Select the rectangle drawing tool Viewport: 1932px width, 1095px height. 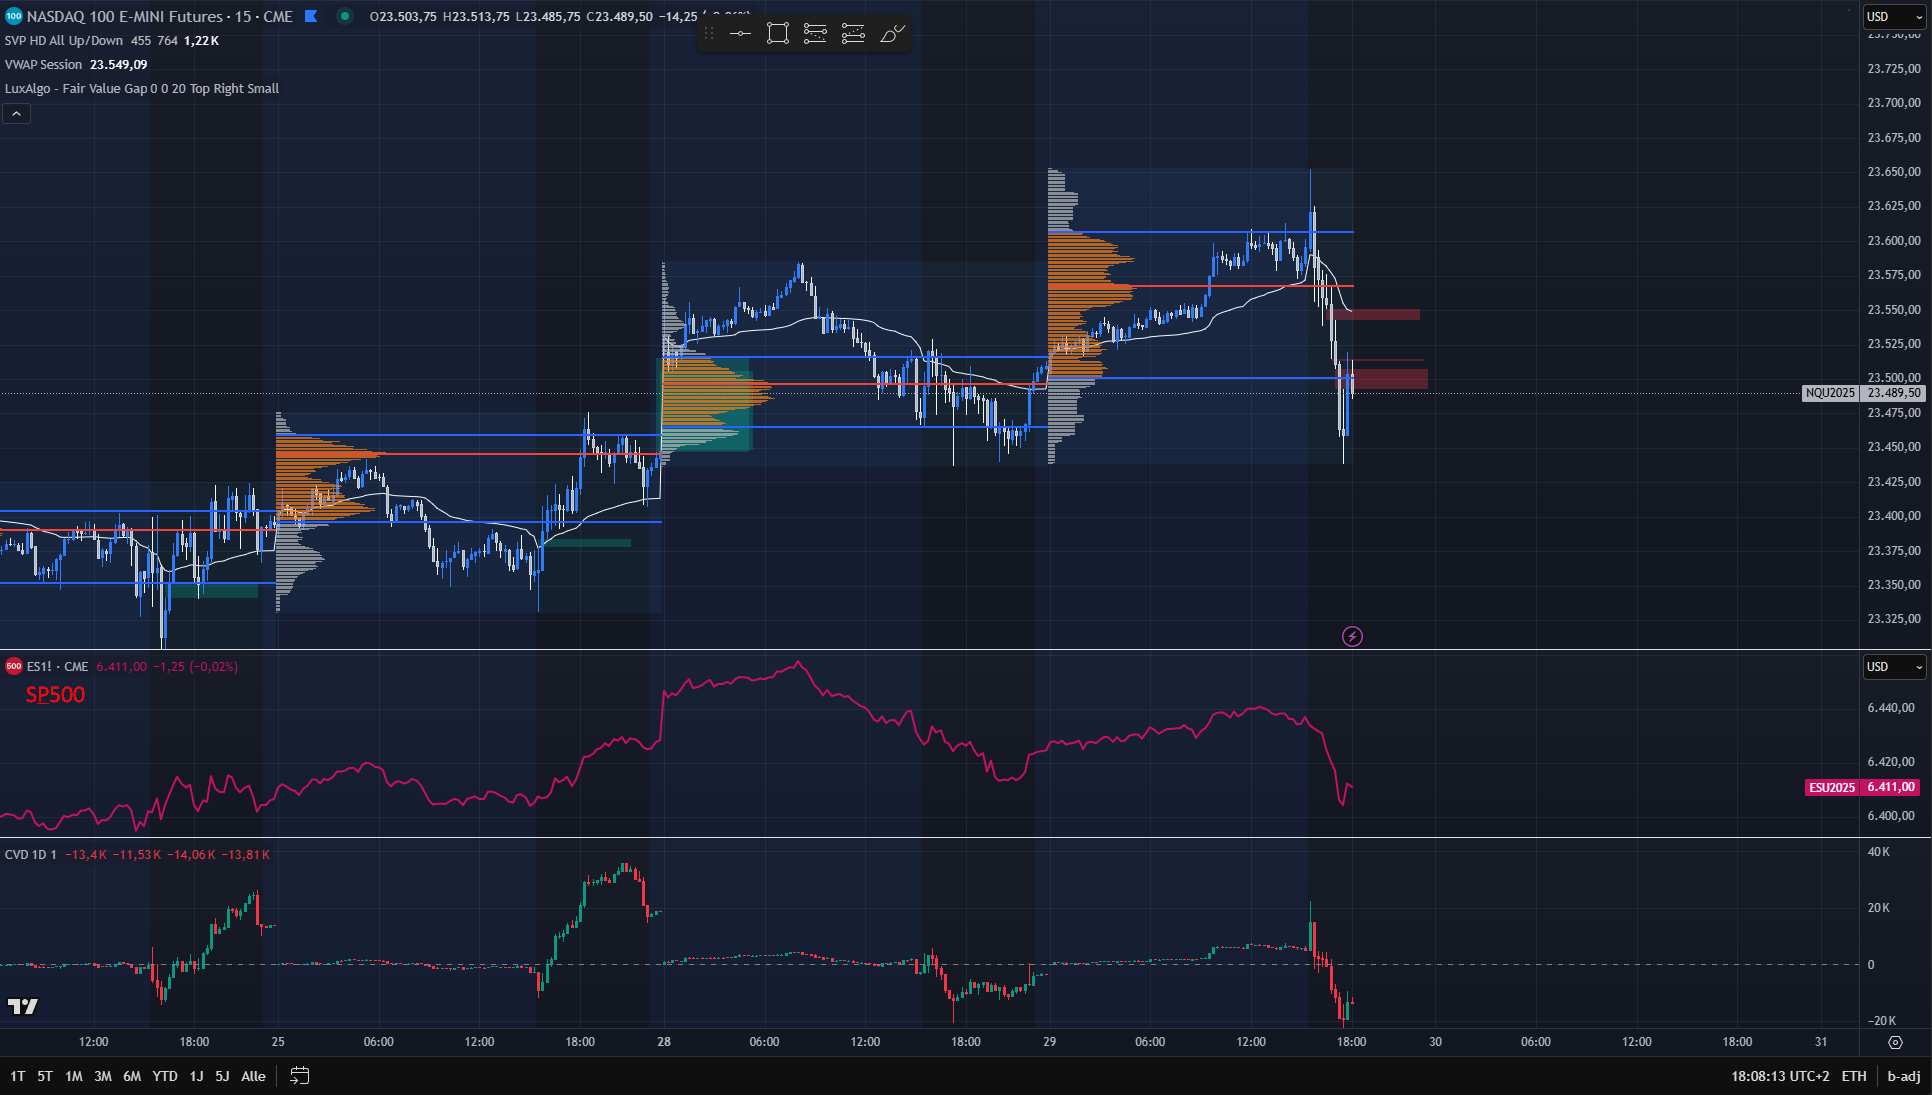[778, 33]
